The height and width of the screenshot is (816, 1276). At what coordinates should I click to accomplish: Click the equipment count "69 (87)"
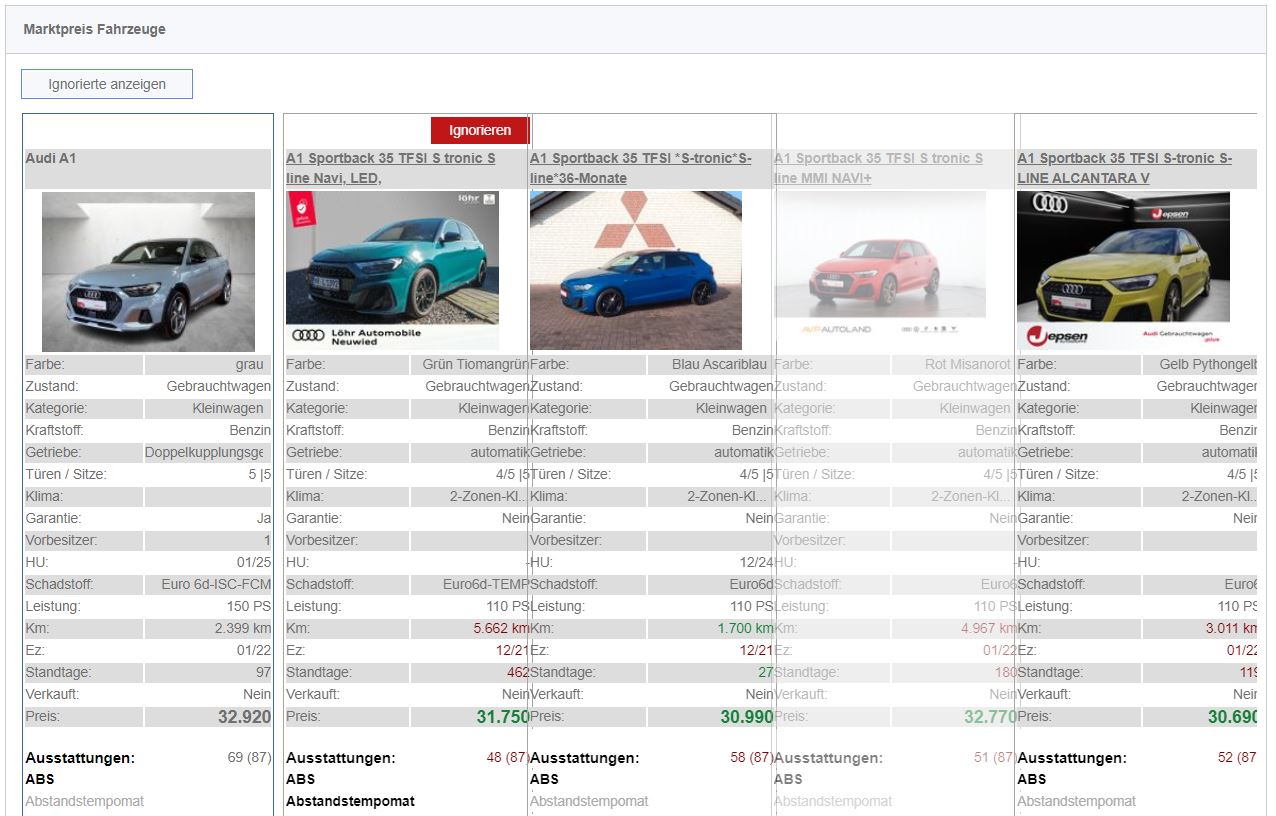point(250,758)
